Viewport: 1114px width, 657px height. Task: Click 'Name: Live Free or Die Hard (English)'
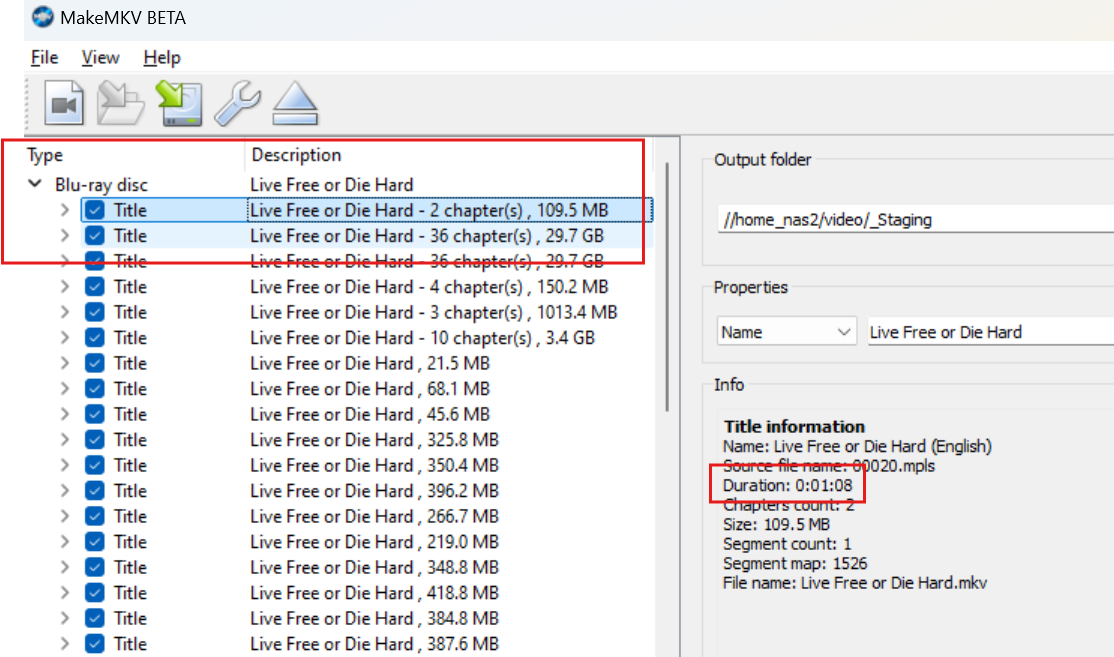point(858,447)
